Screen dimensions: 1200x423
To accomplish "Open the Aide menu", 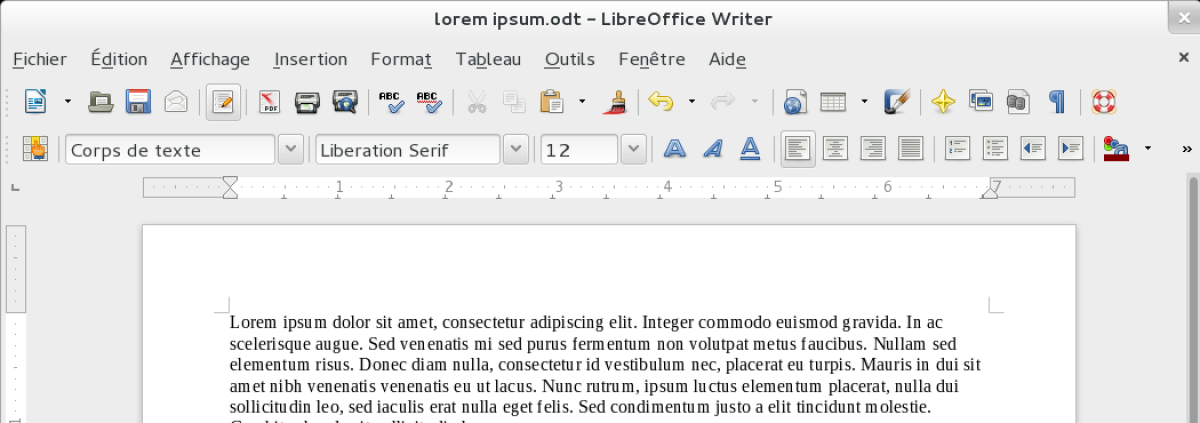I will click(727, 59).
